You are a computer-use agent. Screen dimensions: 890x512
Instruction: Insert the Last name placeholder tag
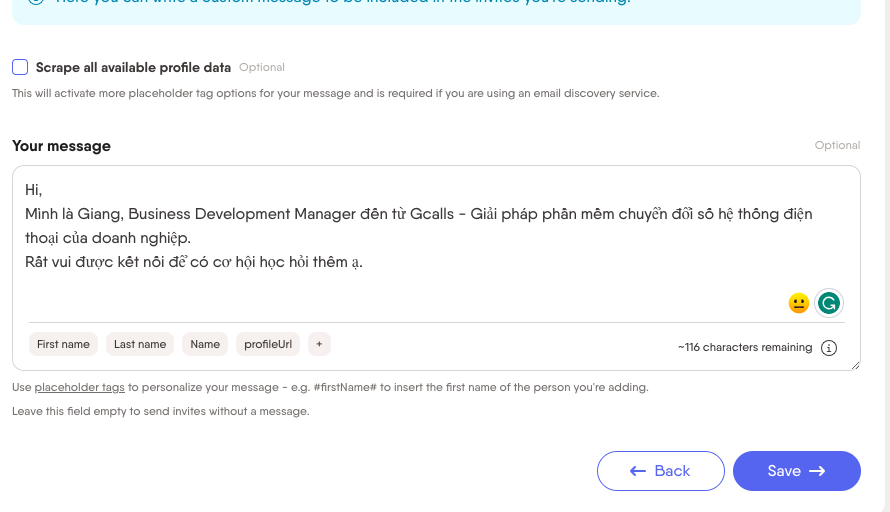[x=140, y=344]
